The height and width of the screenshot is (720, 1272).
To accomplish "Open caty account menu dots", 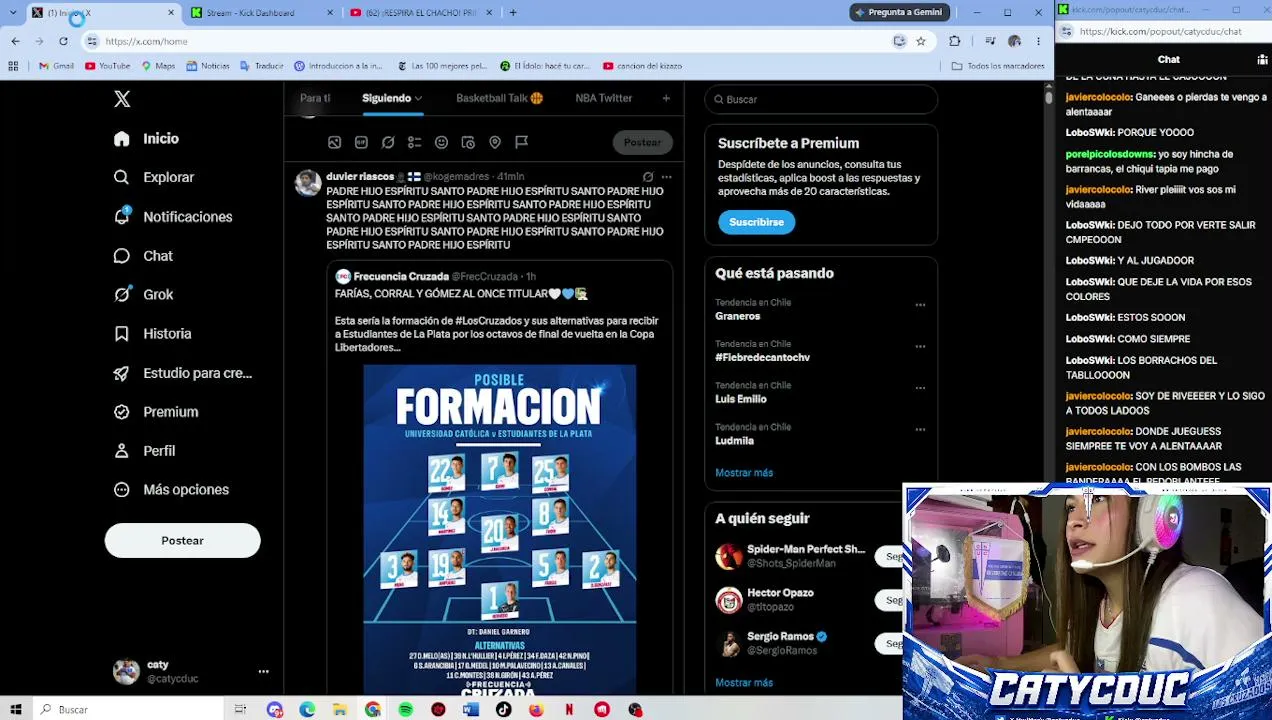I will point(263,672).
